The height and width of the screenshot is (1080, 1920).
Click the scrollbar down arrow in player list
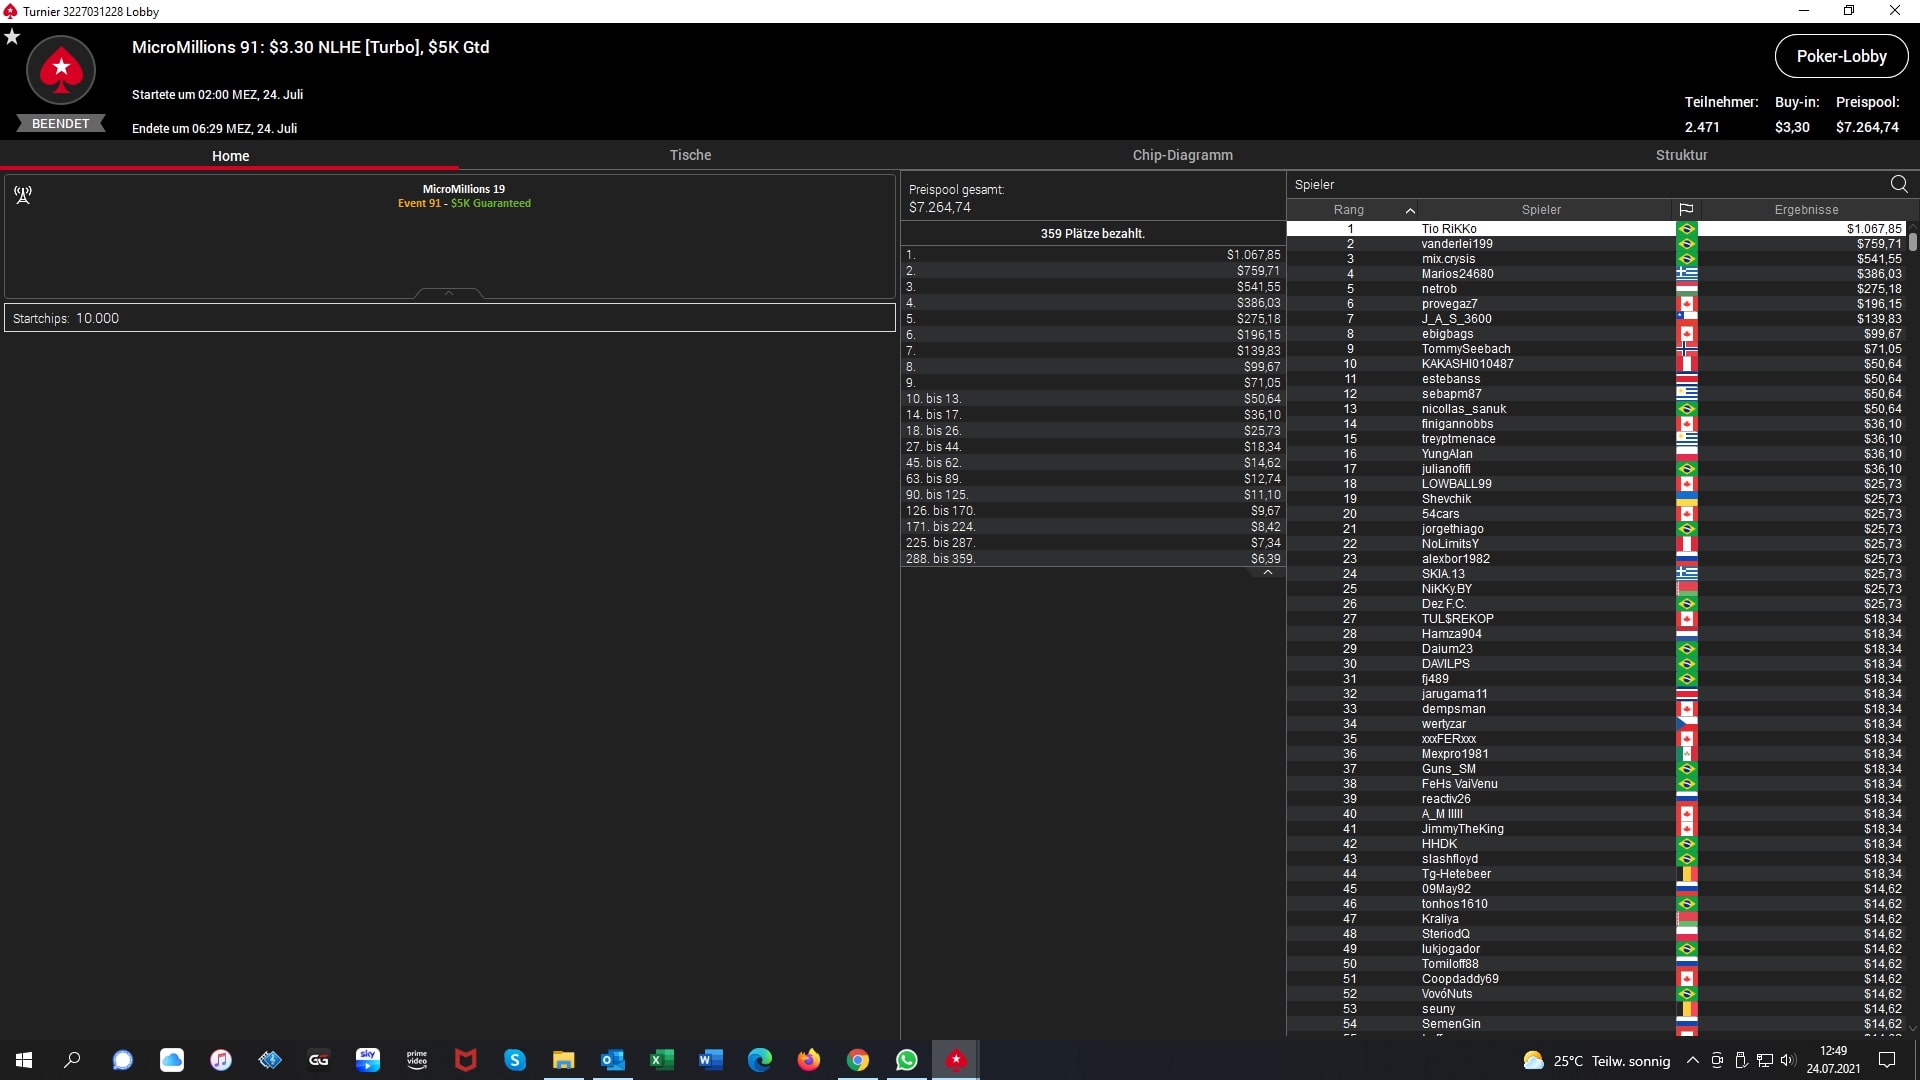(1913, 1027)
